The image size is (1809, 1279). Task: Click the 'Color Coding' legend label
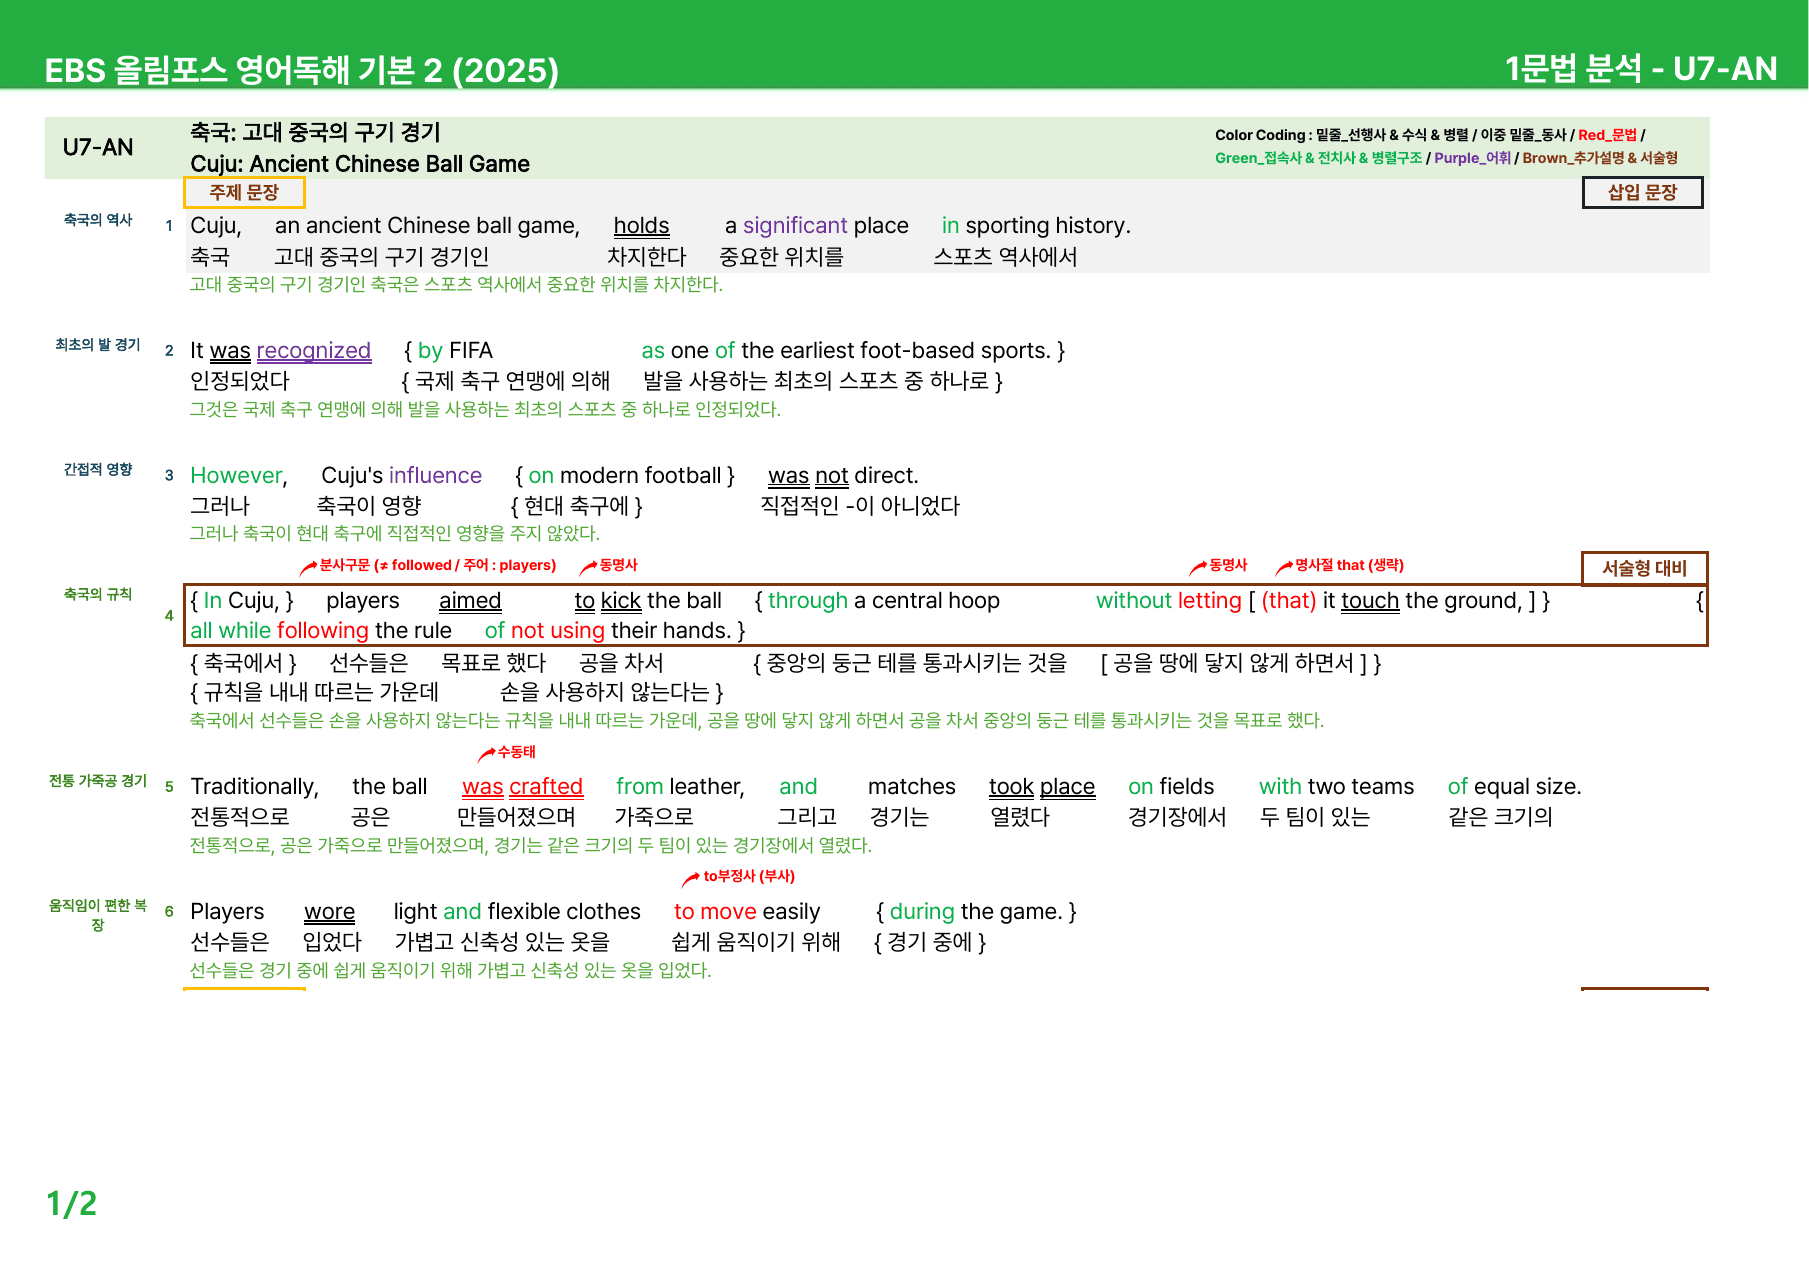pos(1263,135)
